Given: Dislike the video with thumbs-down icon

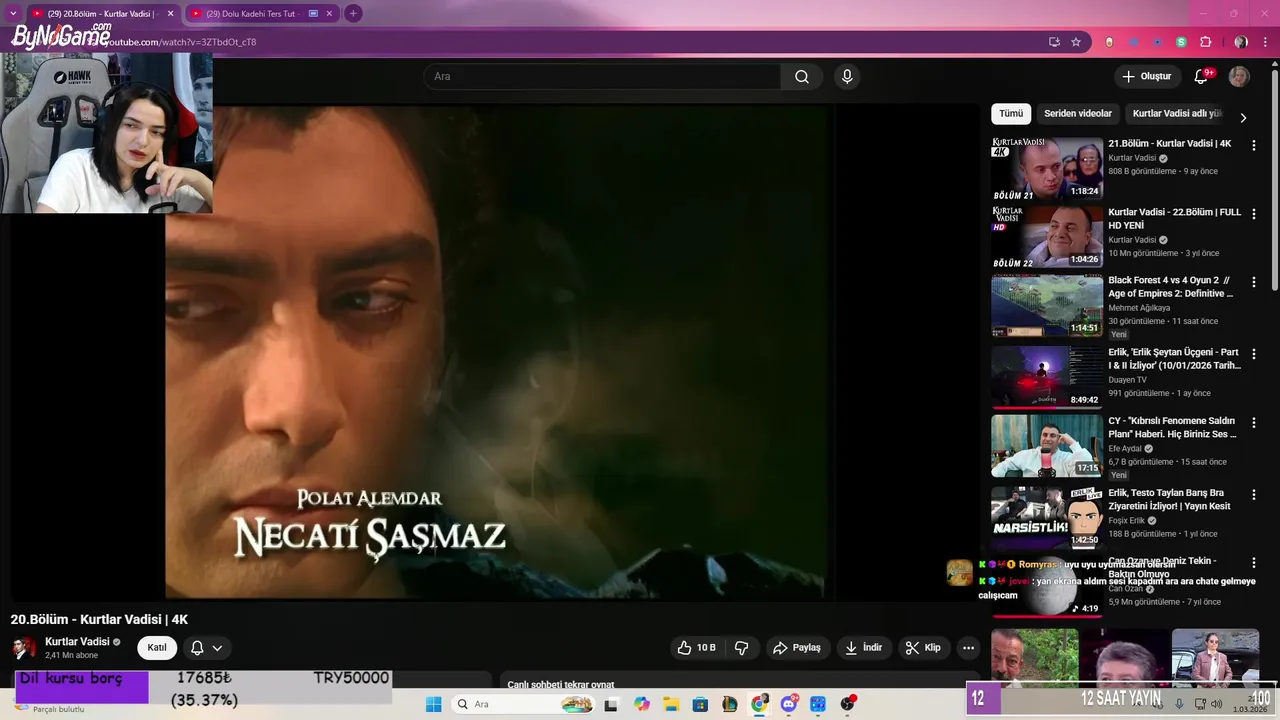Looking at the screenshot, I should pyautogui.click(x=741, y=648).
